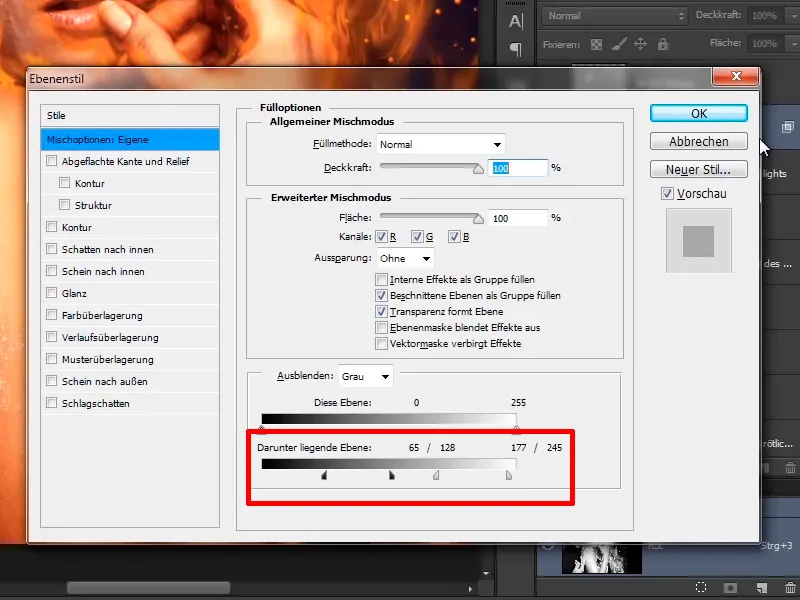
Task: Click Diese Ebene white point slider
Action: click(x=516, y=429)
